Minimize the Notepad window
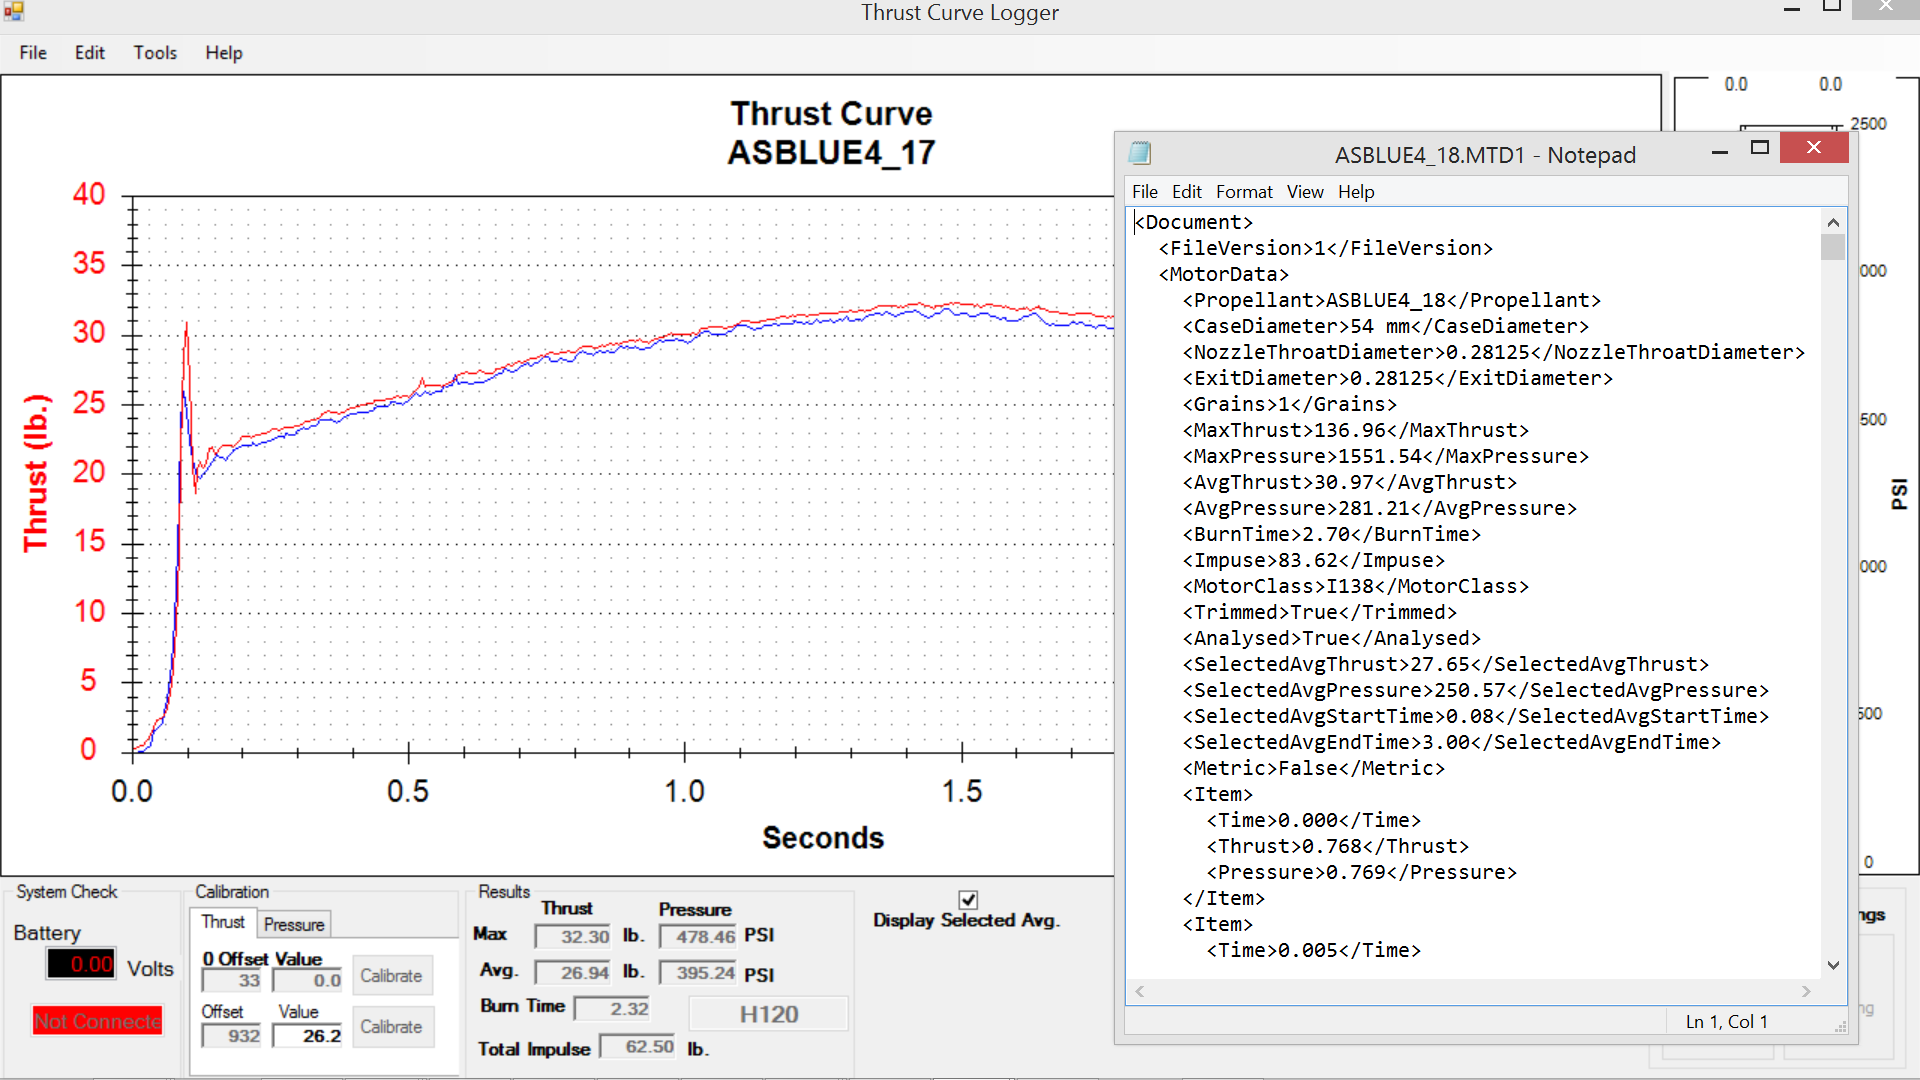The width and height of the screenshot is (1920, 1080). click(x=1720, y=150)
